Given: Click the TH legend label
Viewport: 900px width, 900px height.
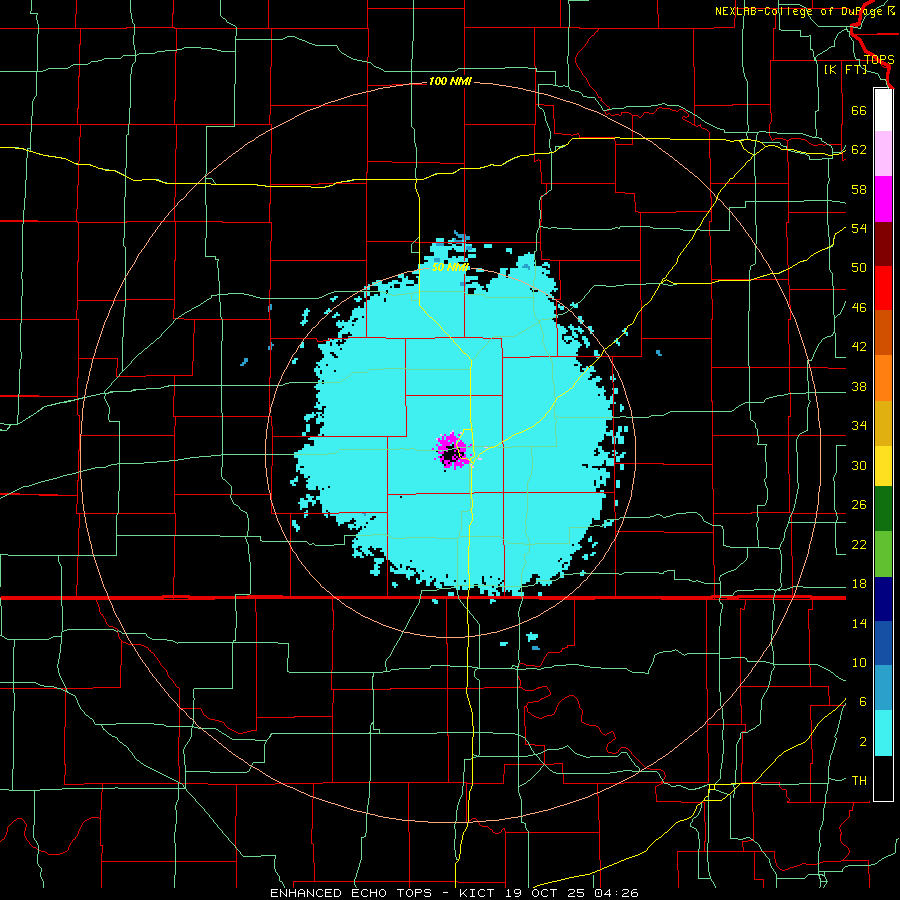Looking at the screenshot, I should coord(859,781).
